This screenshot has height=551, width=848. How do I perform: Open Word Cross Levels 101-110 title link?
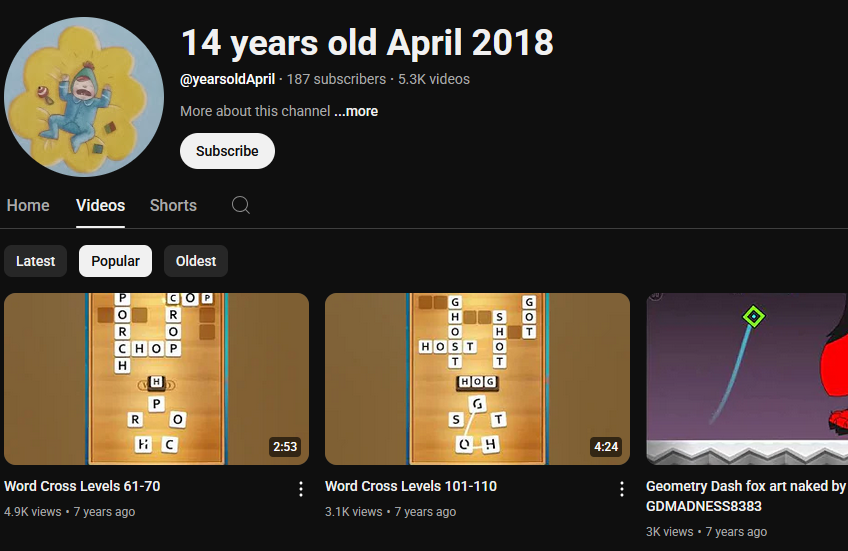pyautogui.click(x=411, y=486)
